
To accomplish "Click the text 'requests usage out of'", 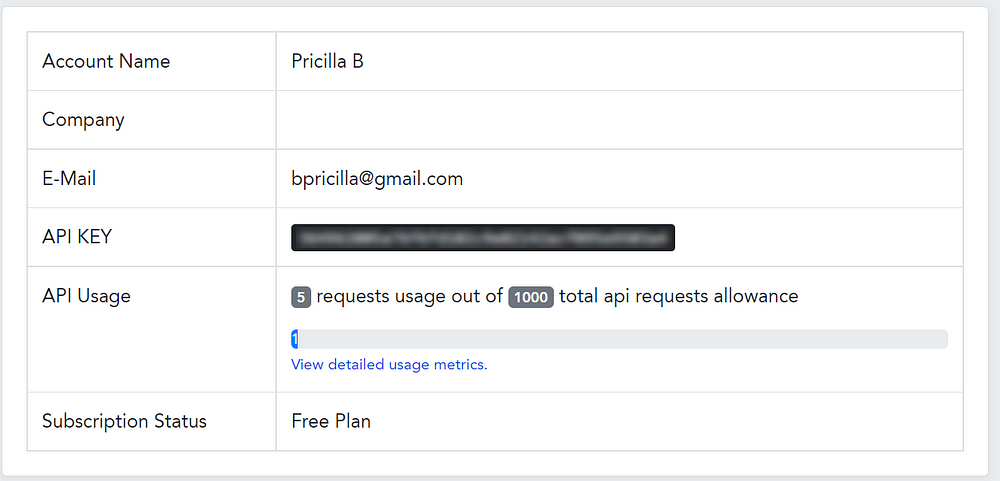I will (x=409, y=296).
